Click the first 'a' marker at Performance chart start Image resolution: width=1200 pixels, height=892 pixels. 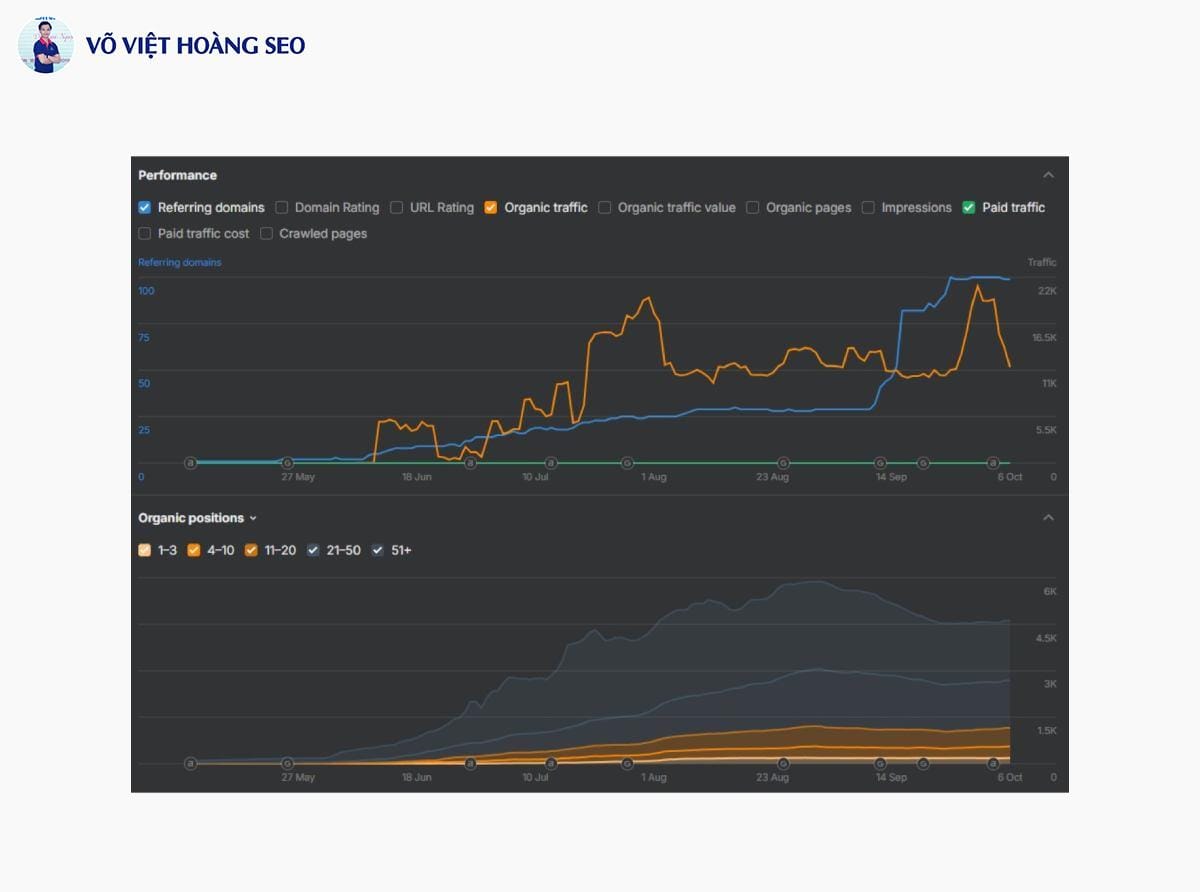click(190, 462)
